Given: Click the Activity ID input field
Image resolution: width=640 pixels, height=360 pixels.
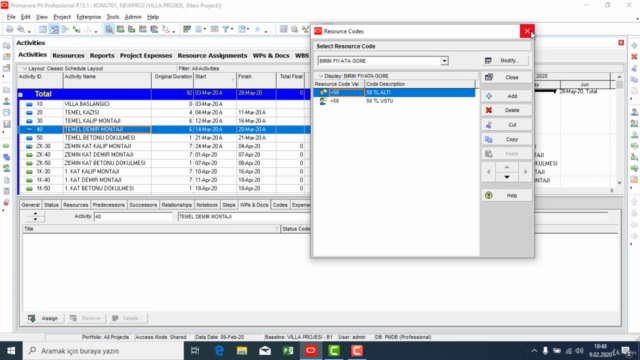Looking at the screenshot, I should pyautogui.click(x=133, y=217).
